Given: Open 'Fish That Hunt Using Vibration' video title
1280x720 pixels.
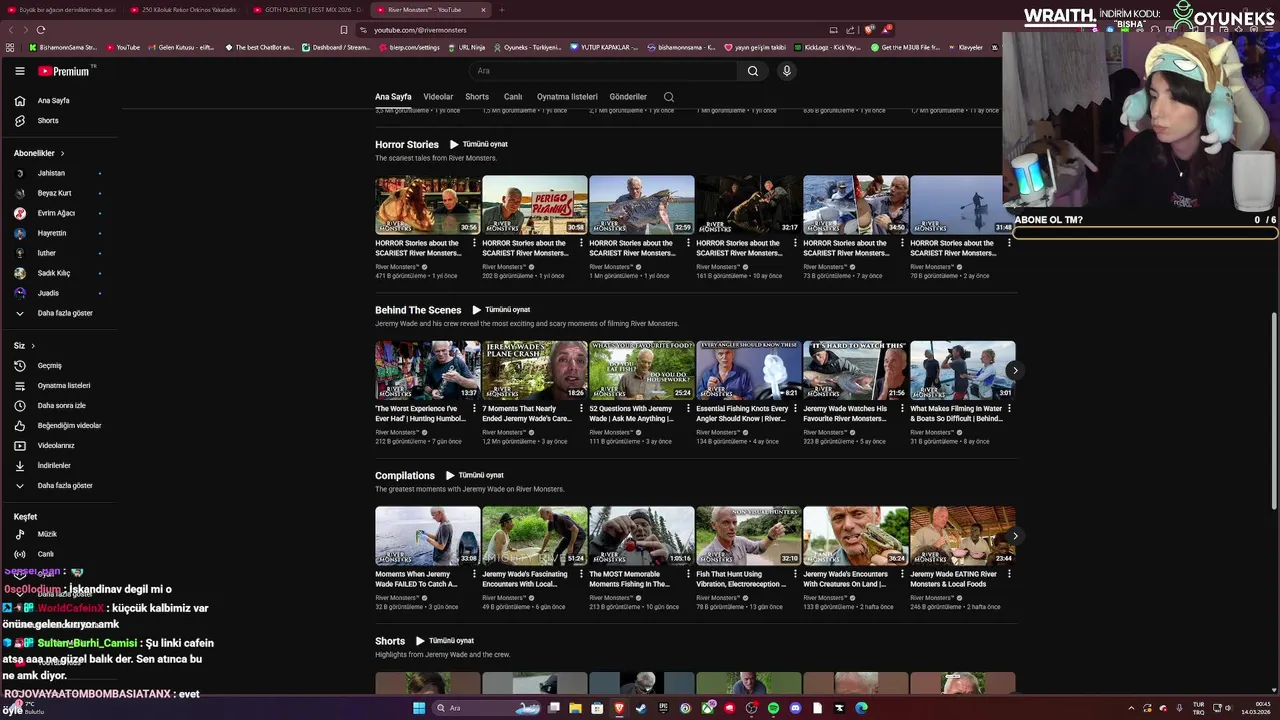Looking at the screenshot, I should tap(742, 579).
